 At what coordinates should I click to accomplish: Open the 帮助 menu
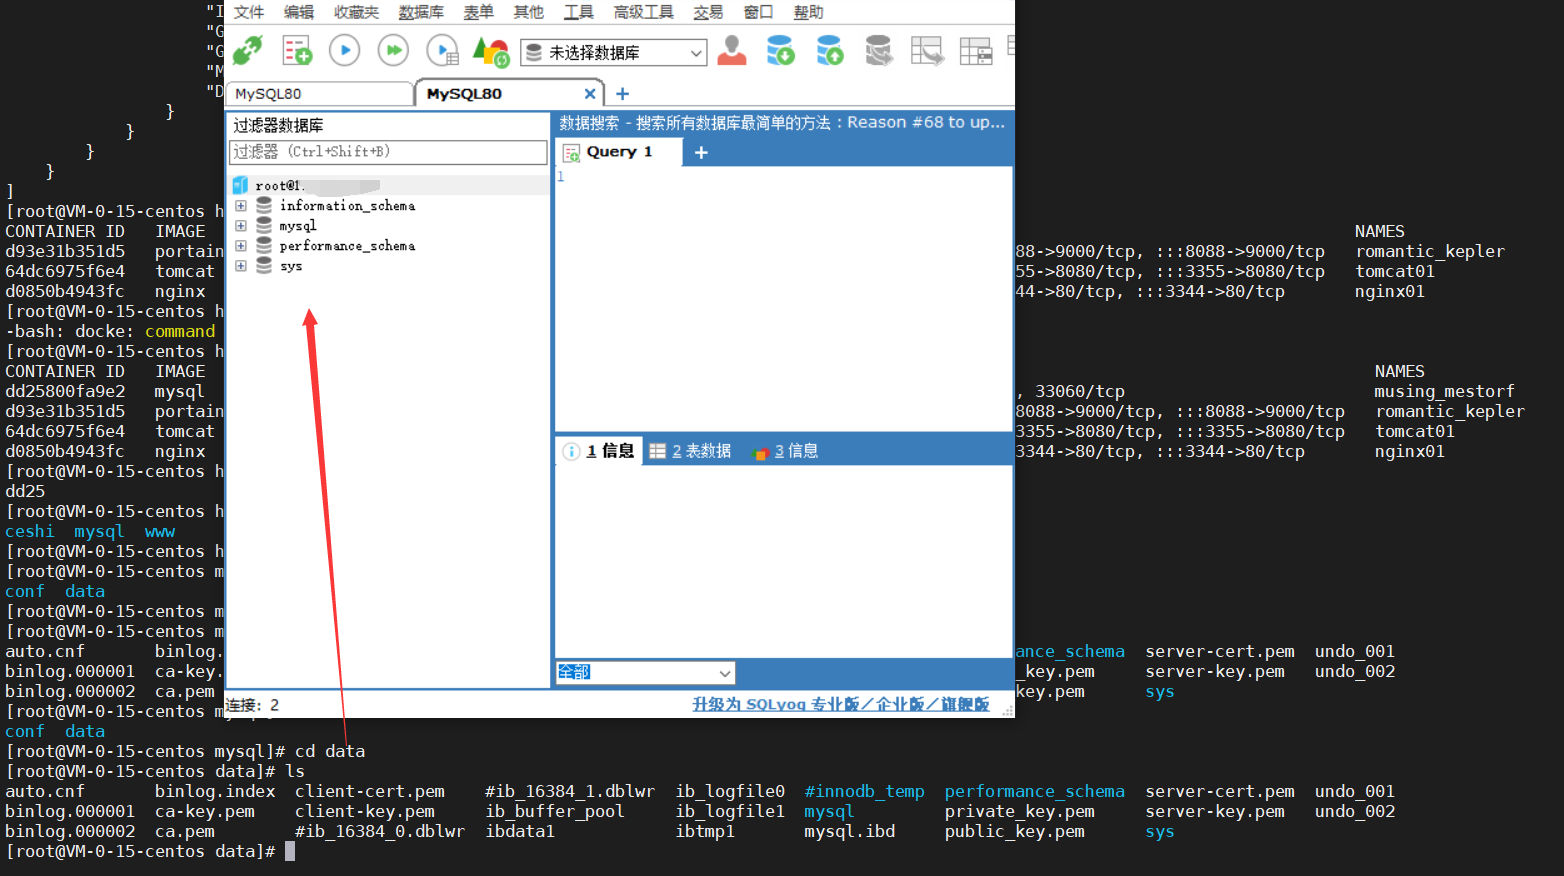(808, 12)
